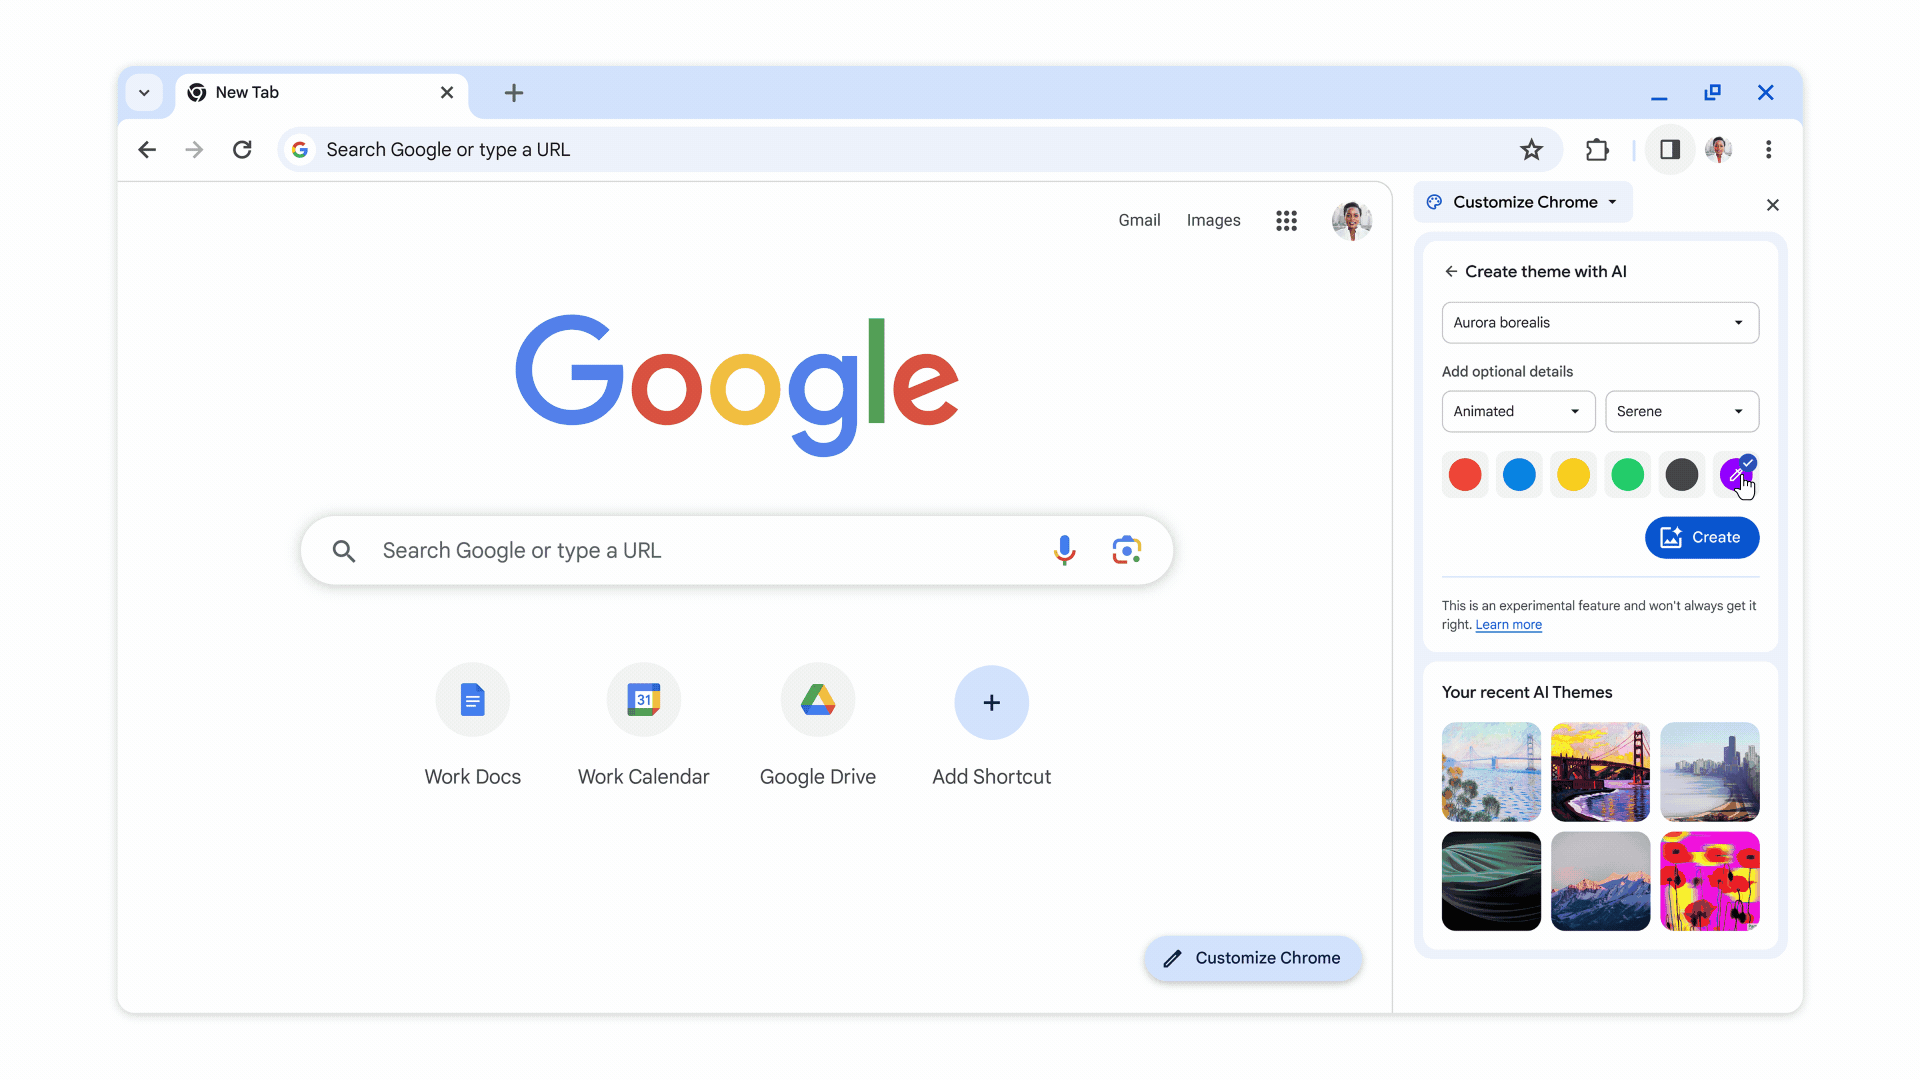
Task: Click the voice search microphone icon
Action: coord(1064,550)
